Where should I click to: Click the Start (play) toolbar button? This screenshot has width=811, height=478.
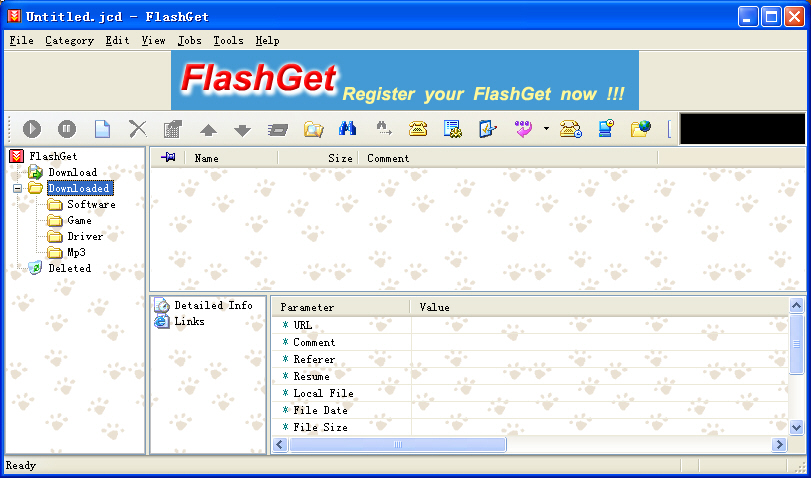32,128
